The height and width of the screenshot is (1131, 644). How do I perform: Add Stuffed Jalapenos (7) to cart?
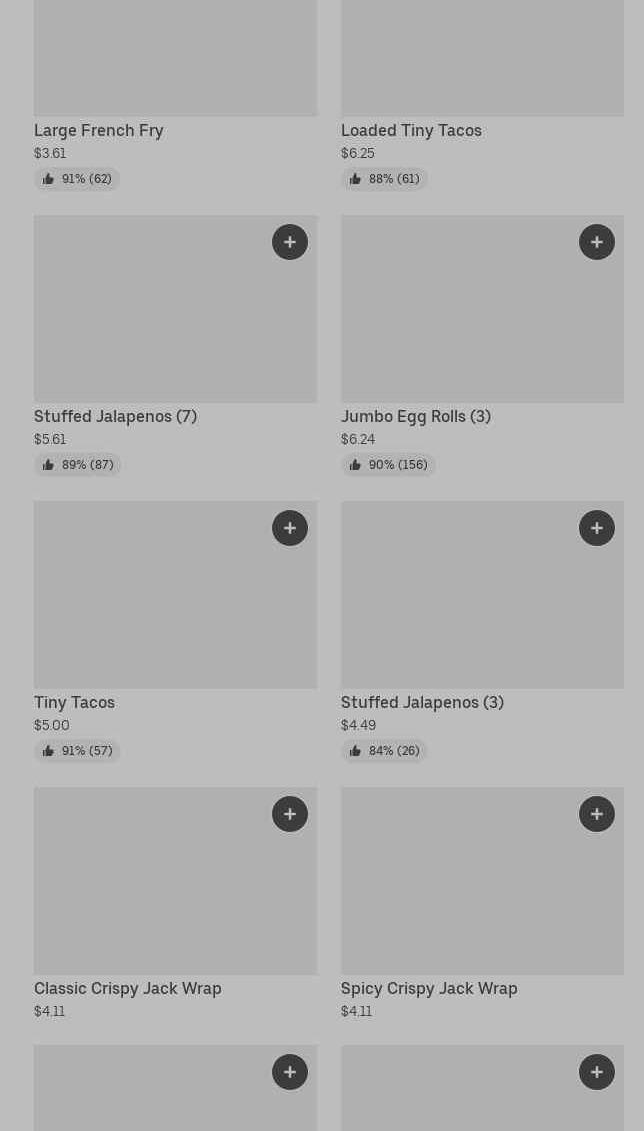pos(290,242)
